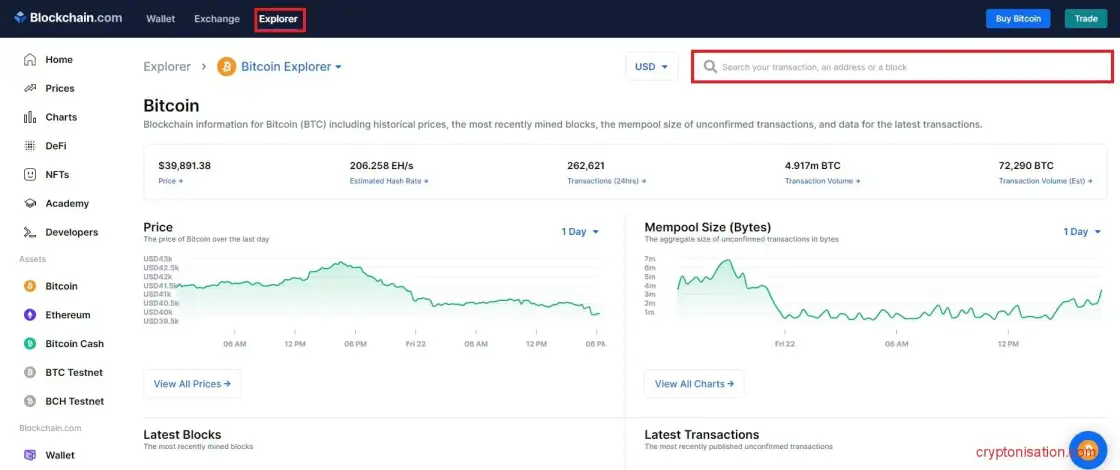The height and width of the screenshot is (470, 1120).
Task: Select the green Bitcoin Cash icon
Action: [x=30, y=344]
